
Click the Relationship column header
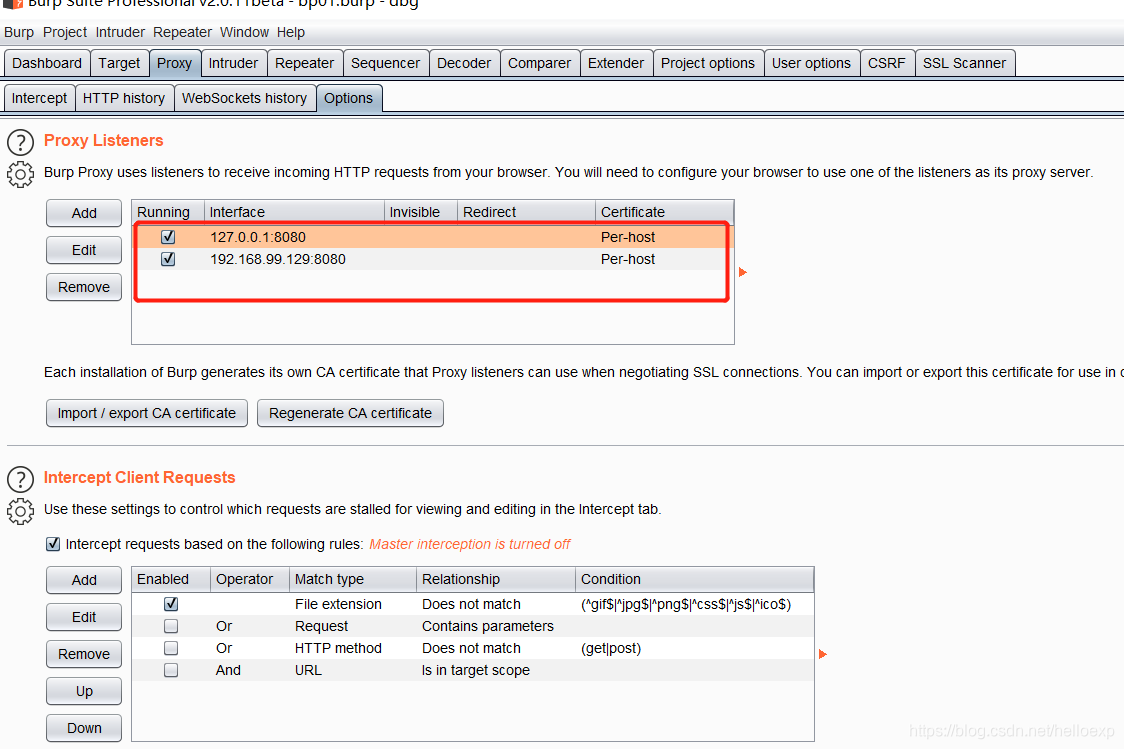[x=495, y=579]
